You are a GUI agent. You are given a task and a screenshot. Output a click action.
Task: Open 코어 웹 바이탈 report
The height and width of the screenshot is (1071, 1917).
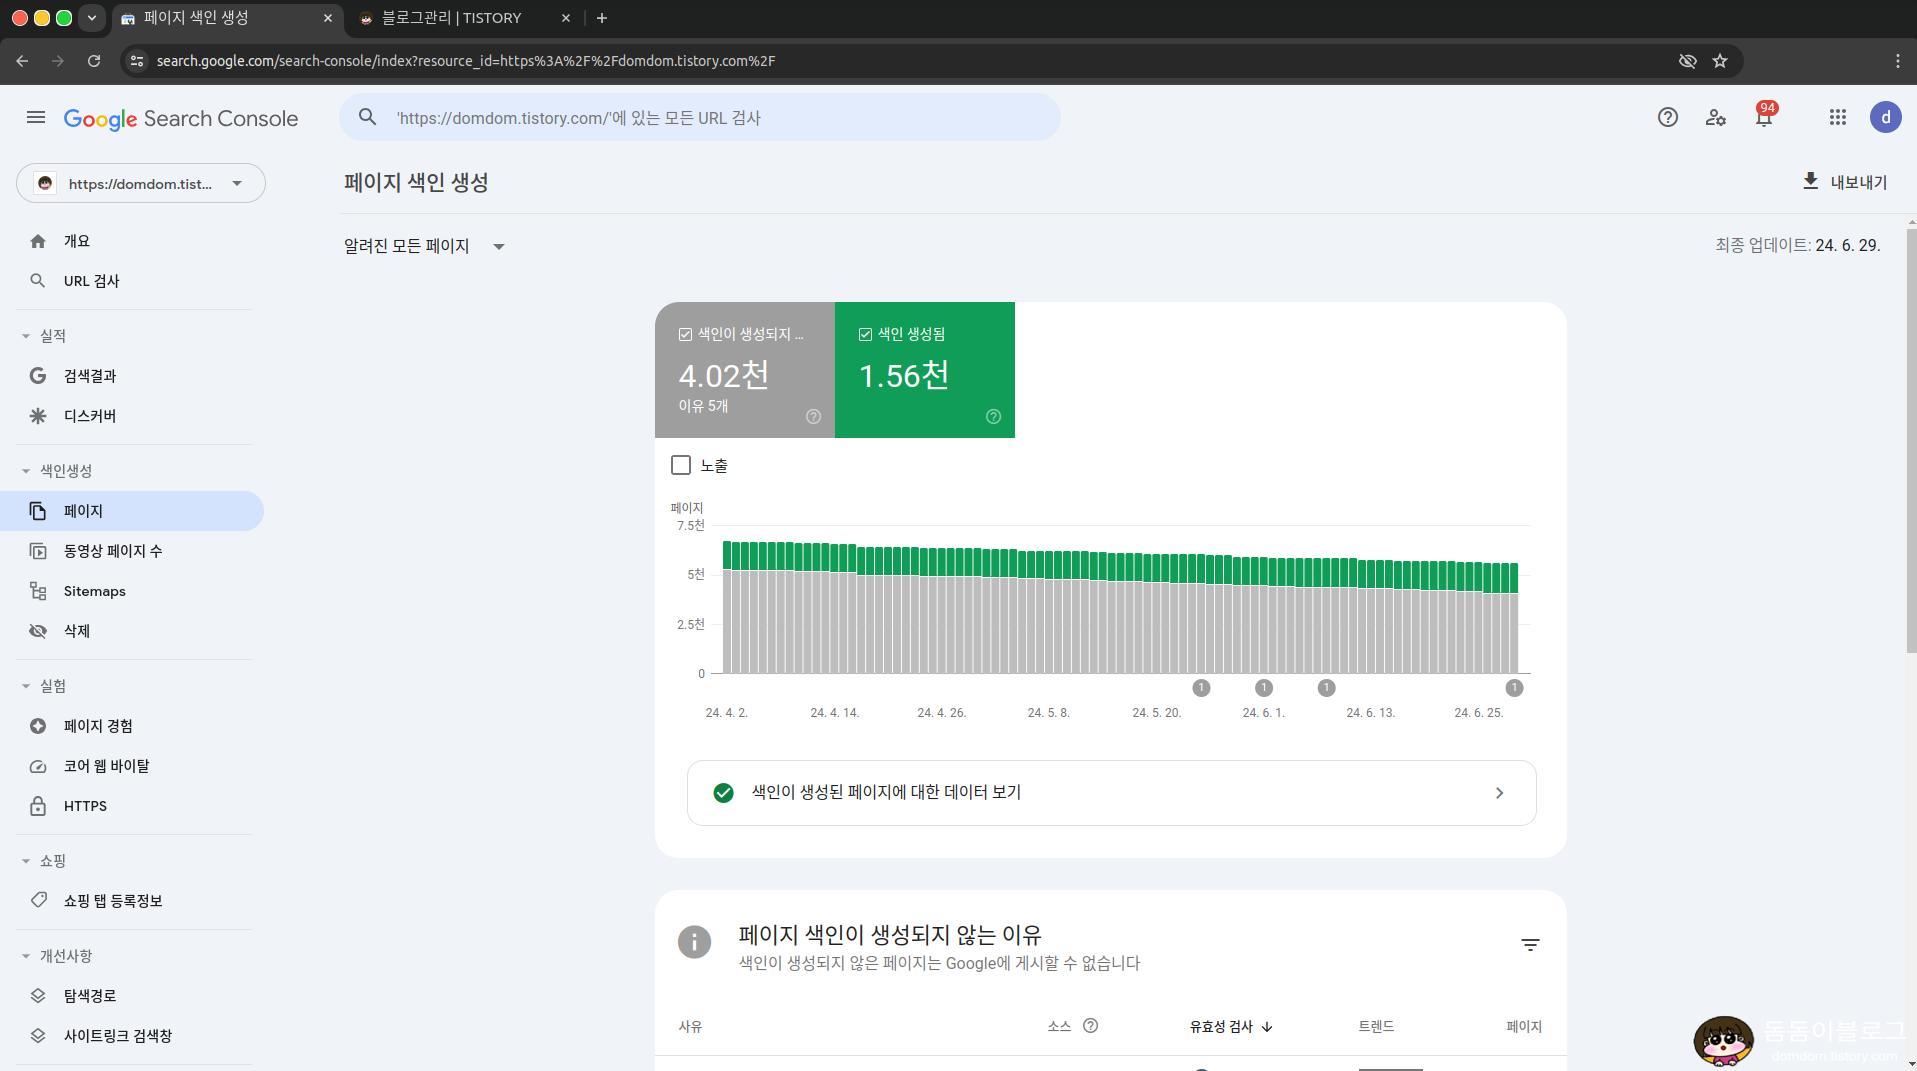(x=132, y=766)
